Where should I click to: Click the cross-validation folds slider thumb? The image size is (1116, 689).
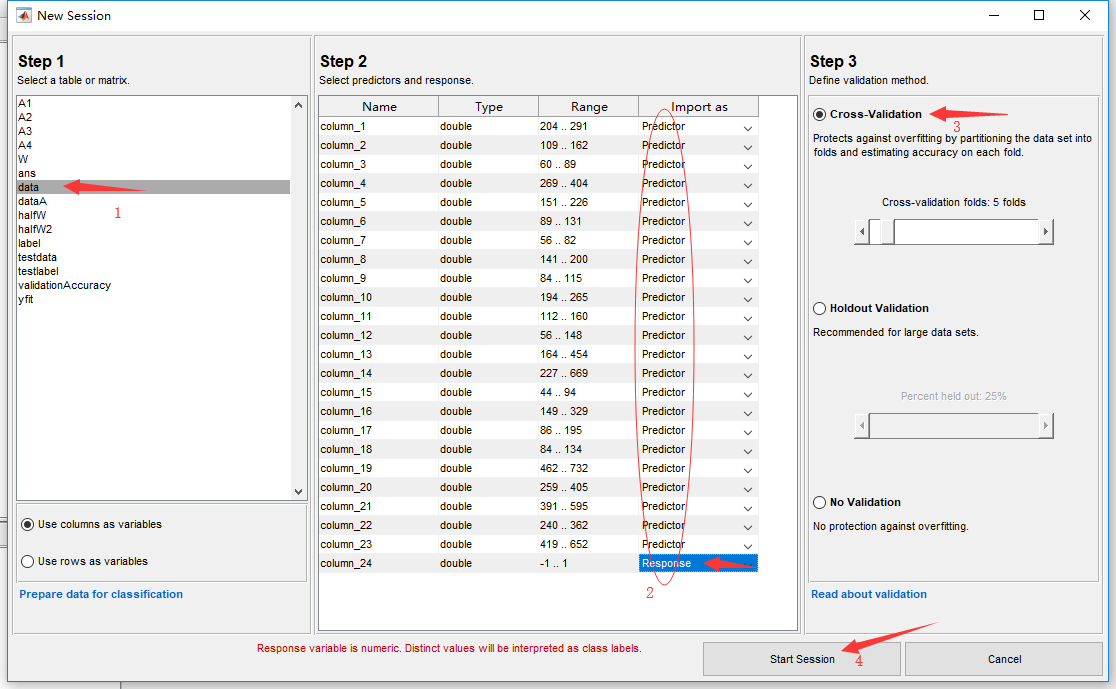pos(881,232)
